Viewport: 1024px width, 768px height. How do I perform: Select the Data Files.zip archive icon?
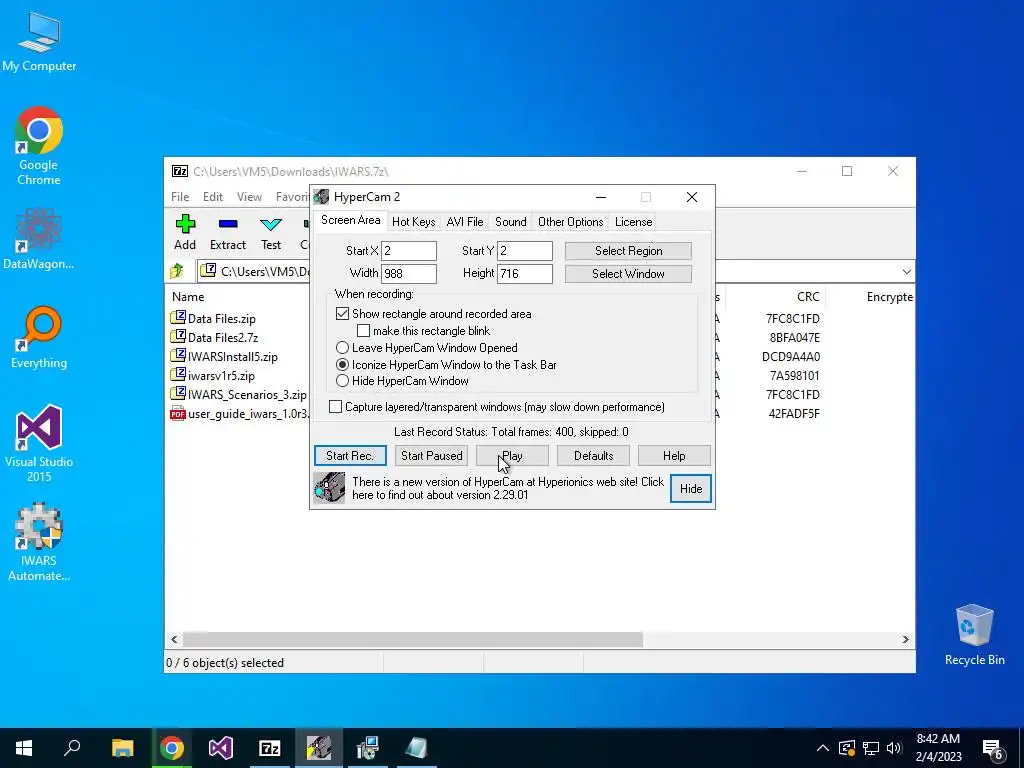click(178, 317)
